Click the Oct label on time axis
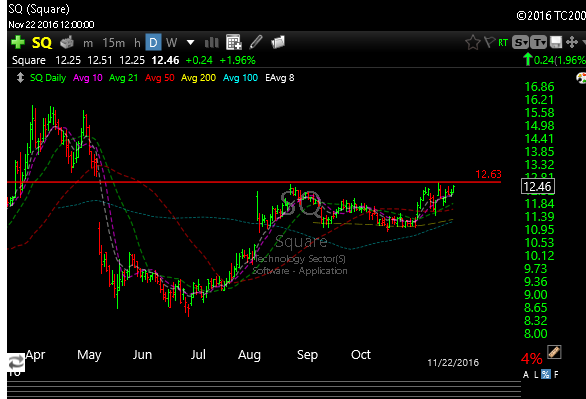This screenshot has height=399, width=586. click(x=361, y=354)
